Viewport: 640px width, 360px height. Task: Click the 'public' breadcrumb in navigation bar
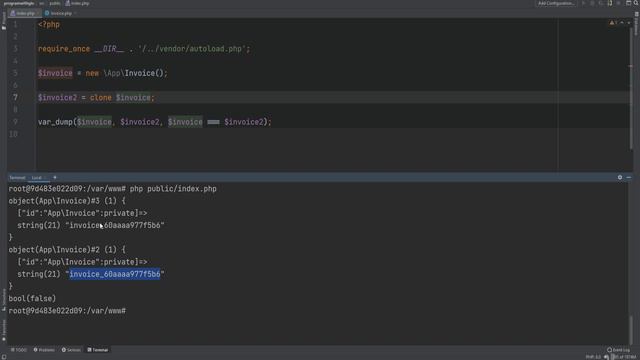54,3
